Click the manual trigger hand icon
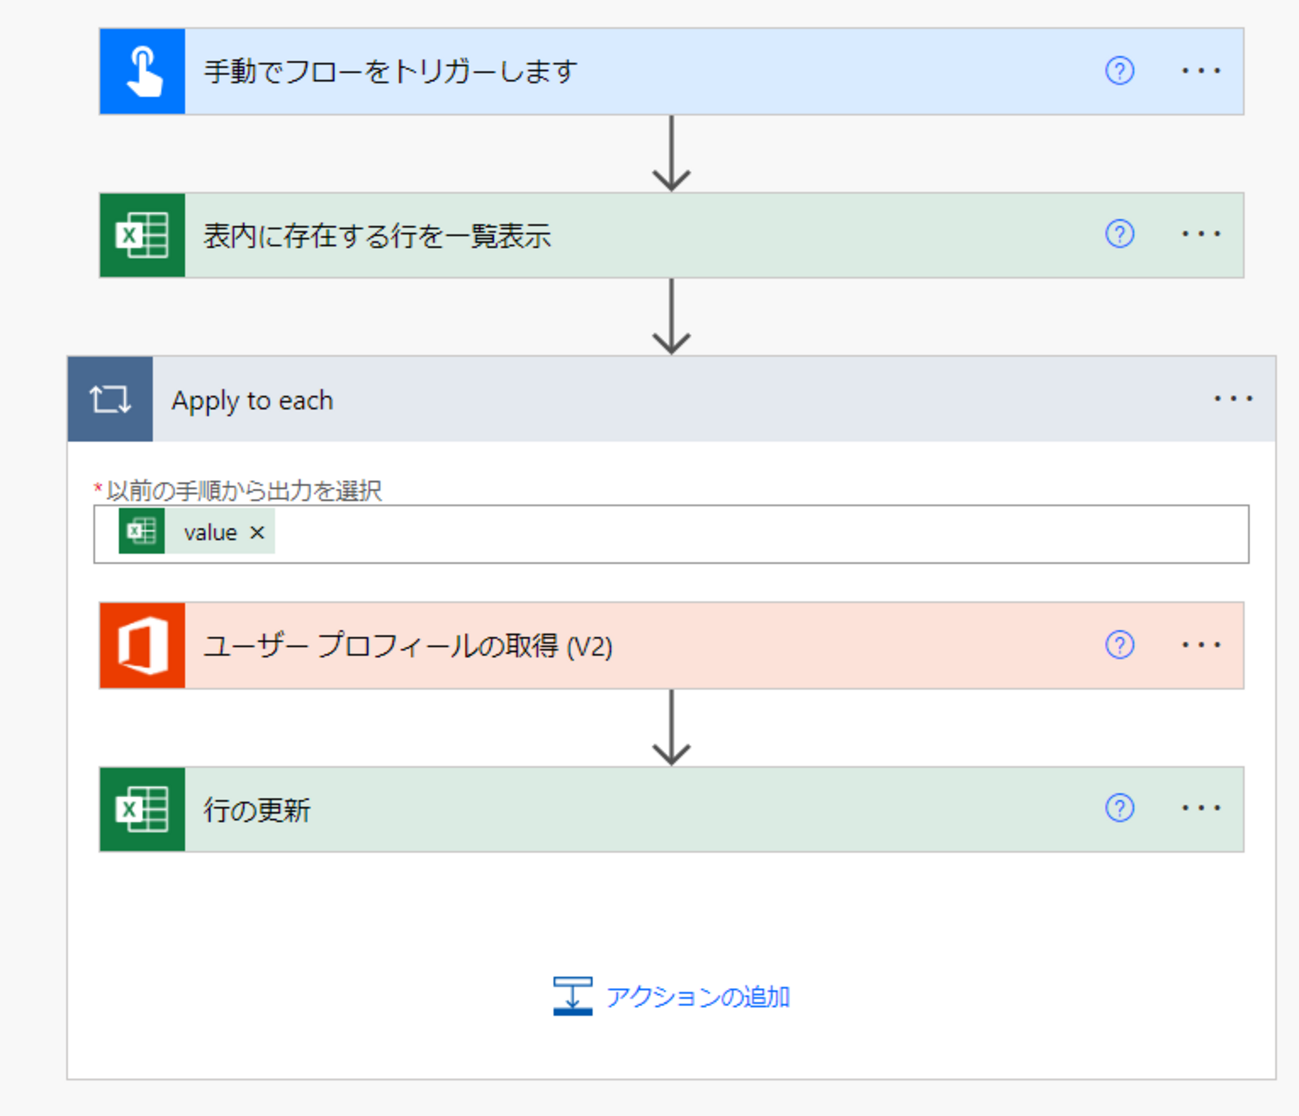 pos(142,72)
